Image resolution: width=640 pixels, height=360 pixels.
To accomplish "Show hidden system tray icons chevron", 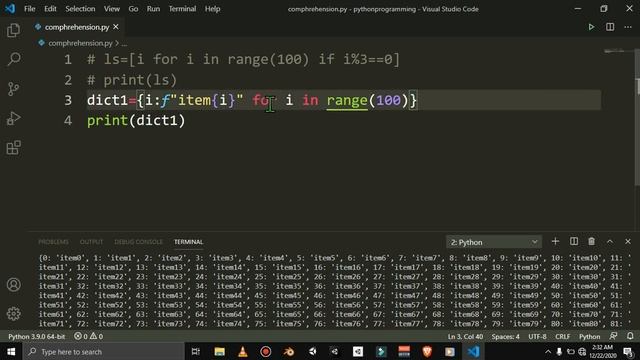I will 548,351.
